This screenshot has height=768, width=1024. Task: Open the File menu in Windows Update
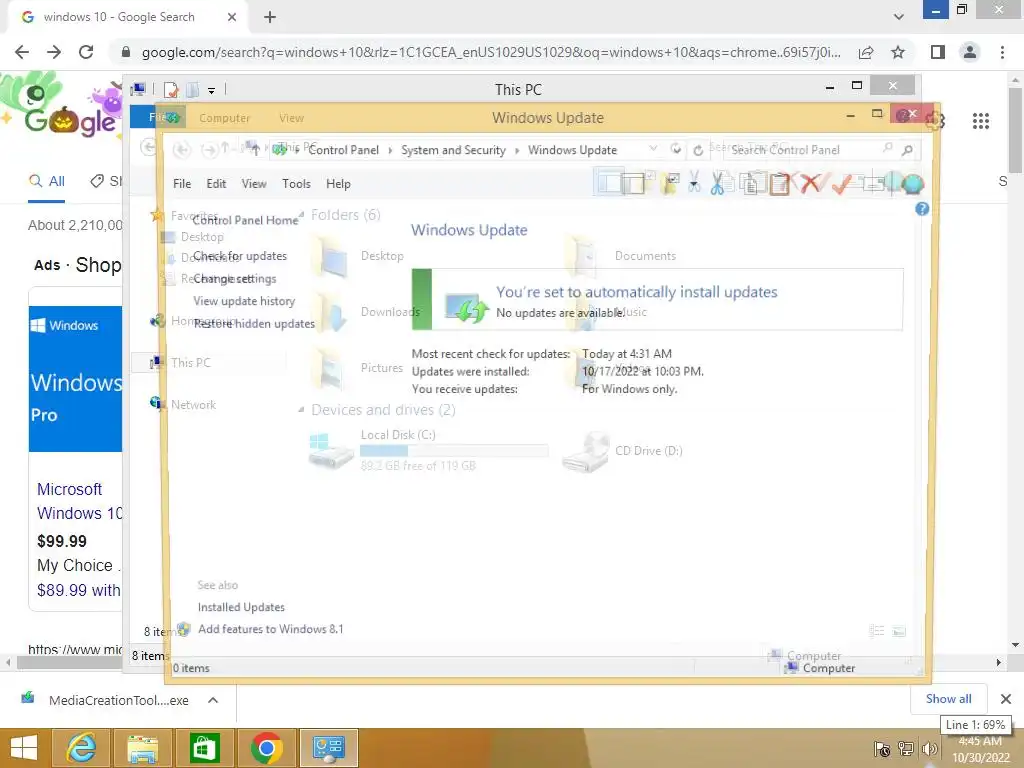(x=182, y=184)
